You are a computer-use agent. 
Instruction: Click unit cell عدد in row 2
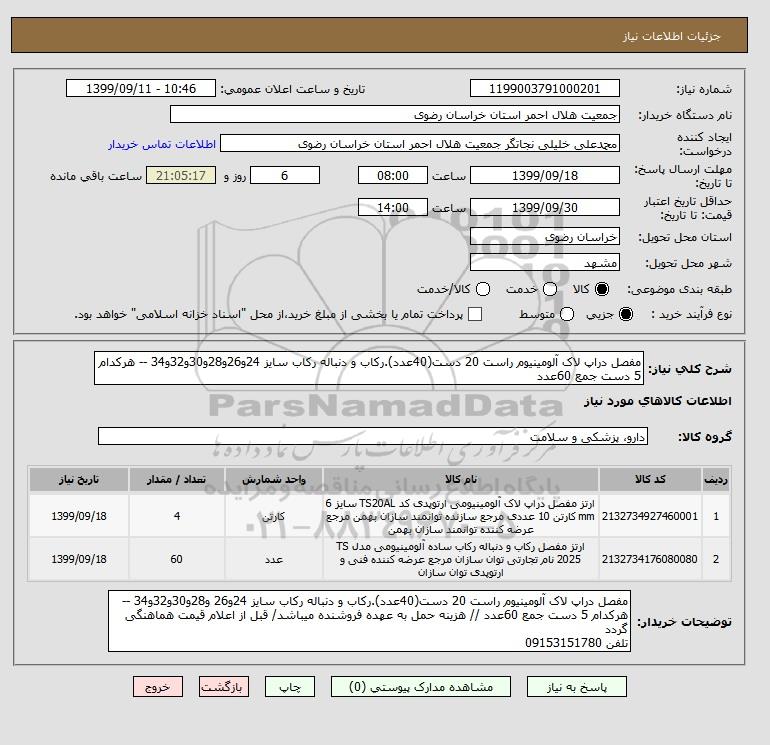pyautogui.click(x=274, y=559)
